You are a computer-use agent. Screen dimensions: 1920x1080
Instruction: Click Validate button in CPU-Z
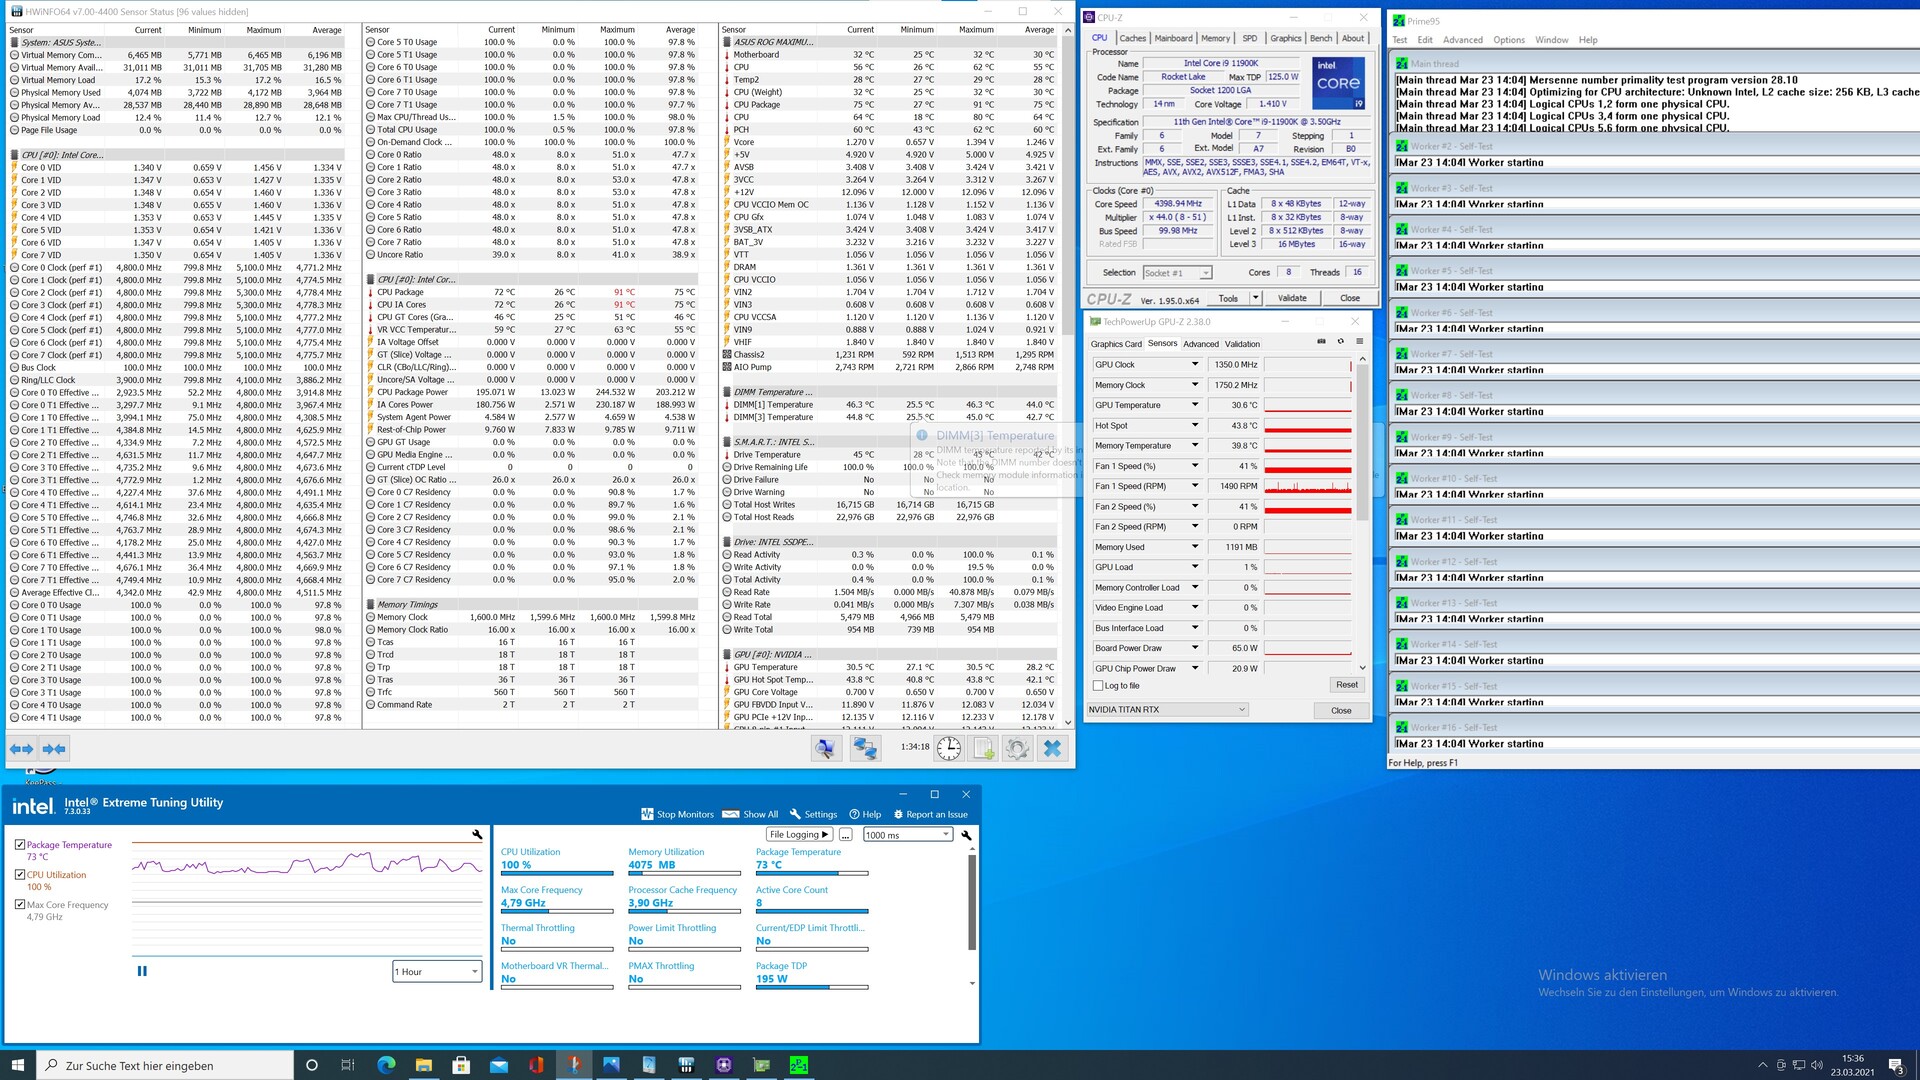coord(1291,298)
